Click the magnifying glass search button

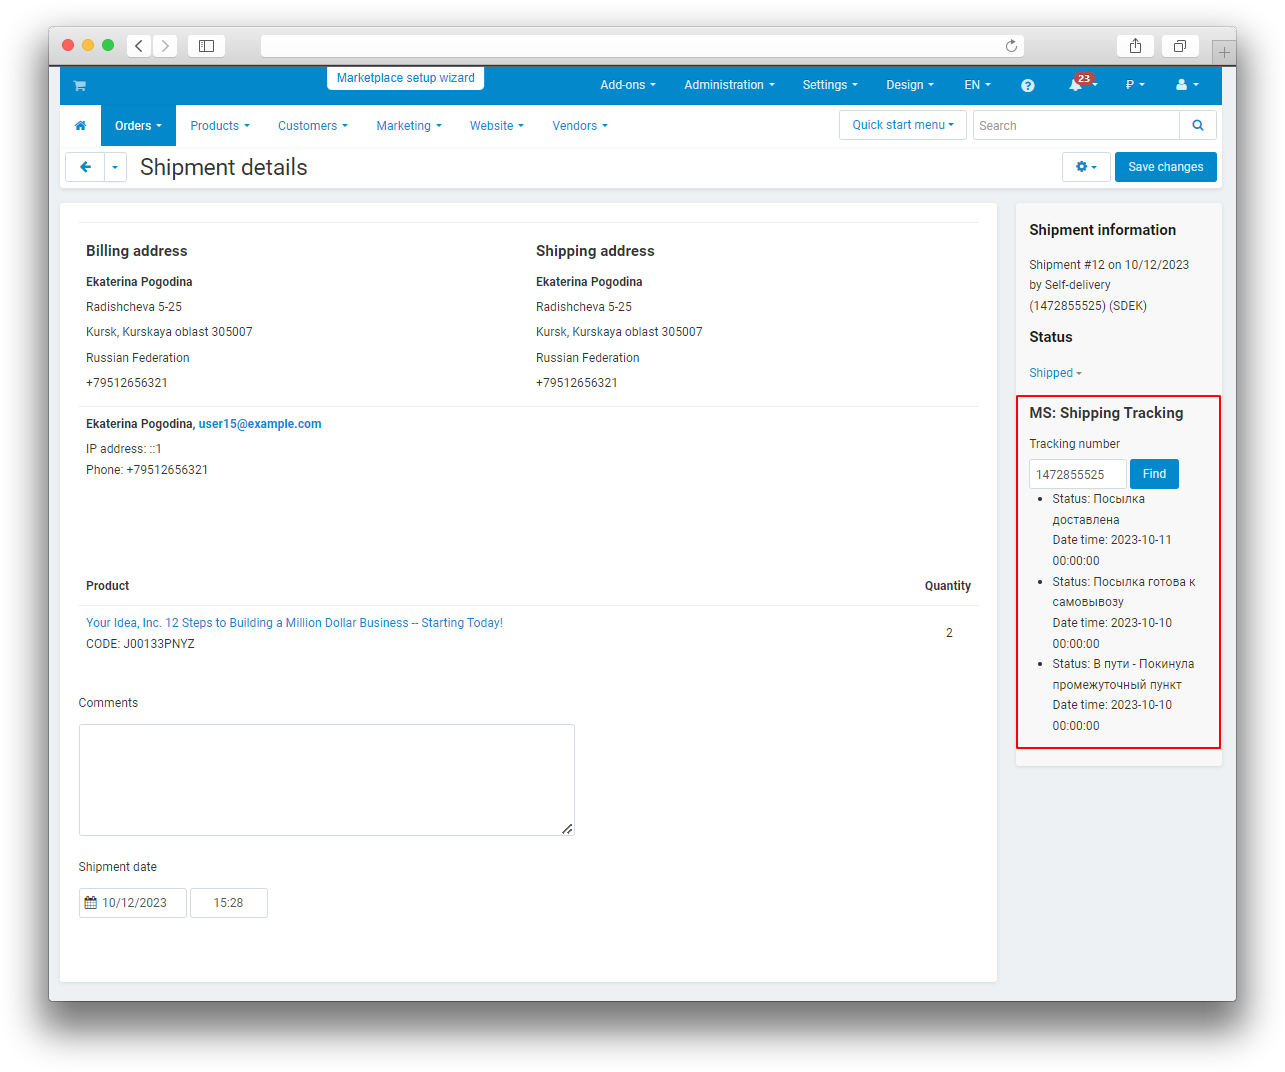coord(1197,126)
